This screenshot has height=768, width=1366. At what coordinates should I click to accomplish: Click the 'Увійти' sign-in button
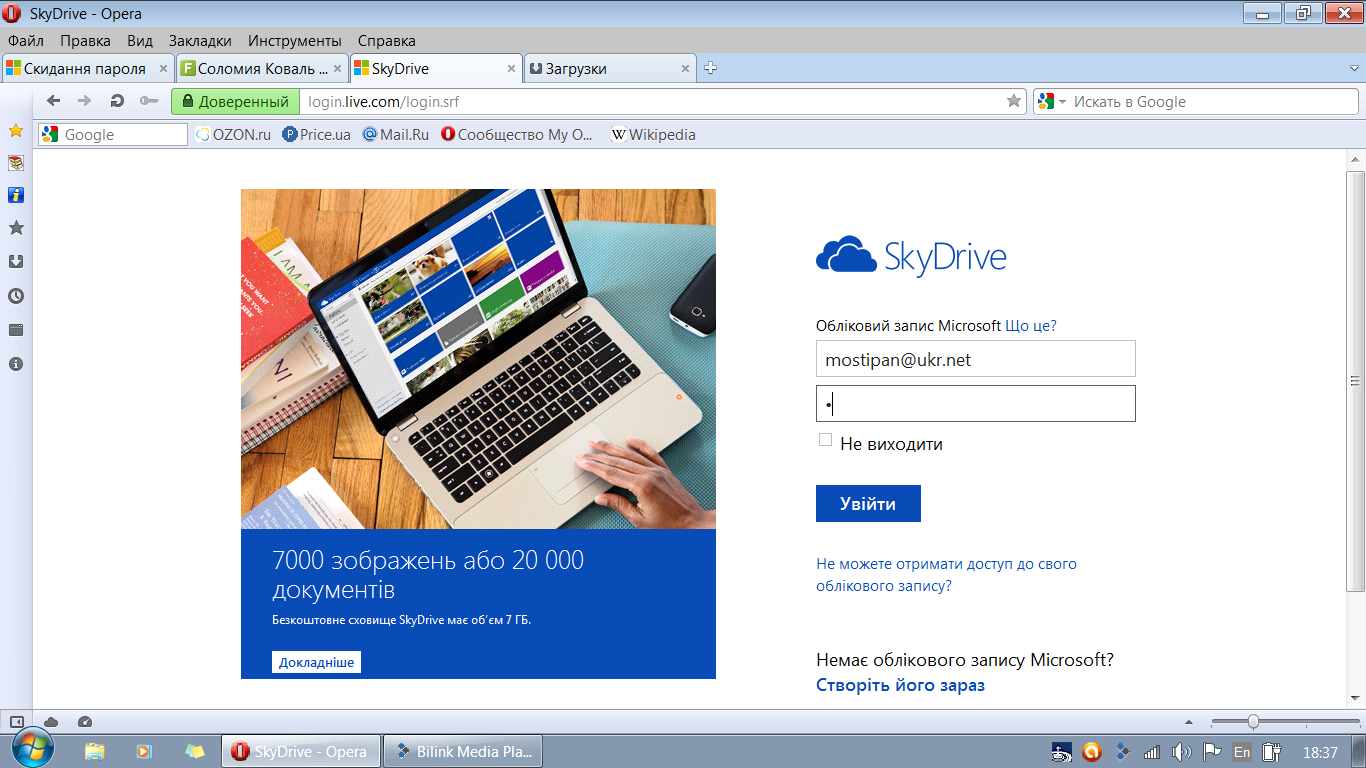868,504
